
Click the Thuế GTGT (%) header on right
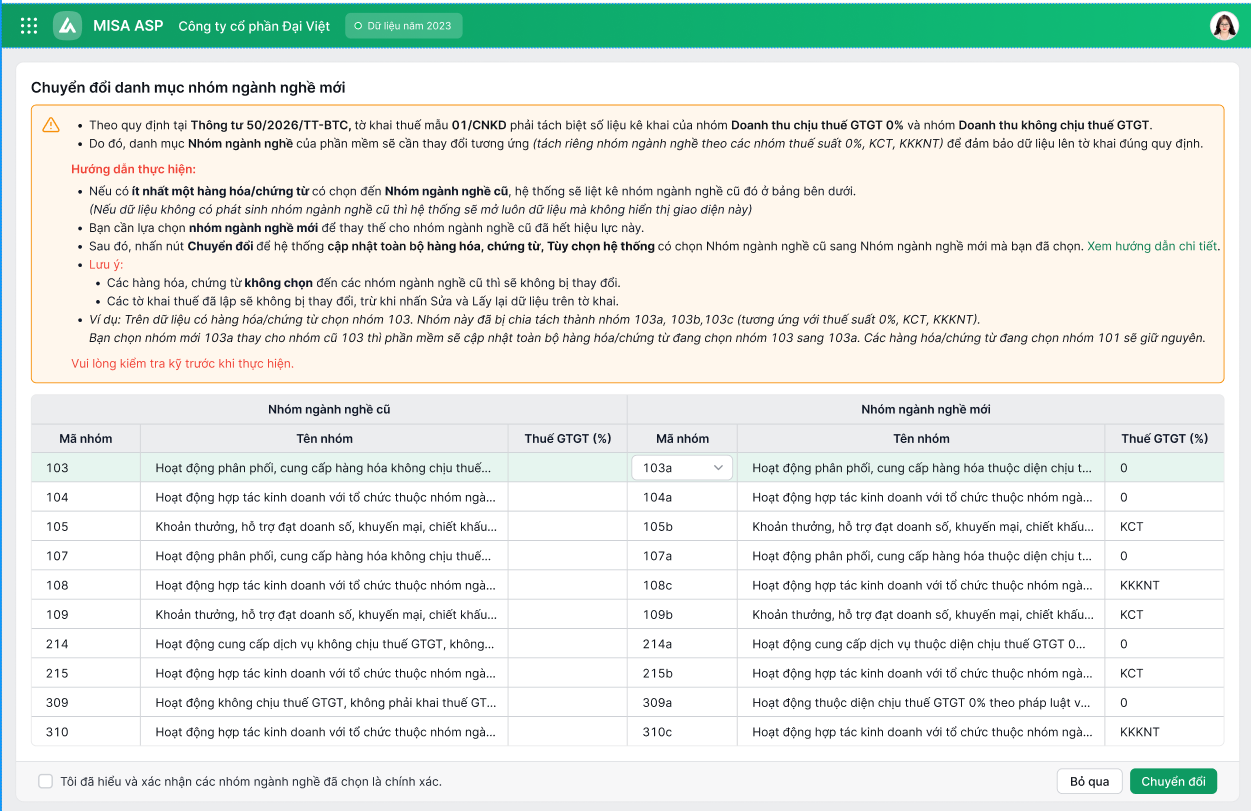tap(1164, 438)
